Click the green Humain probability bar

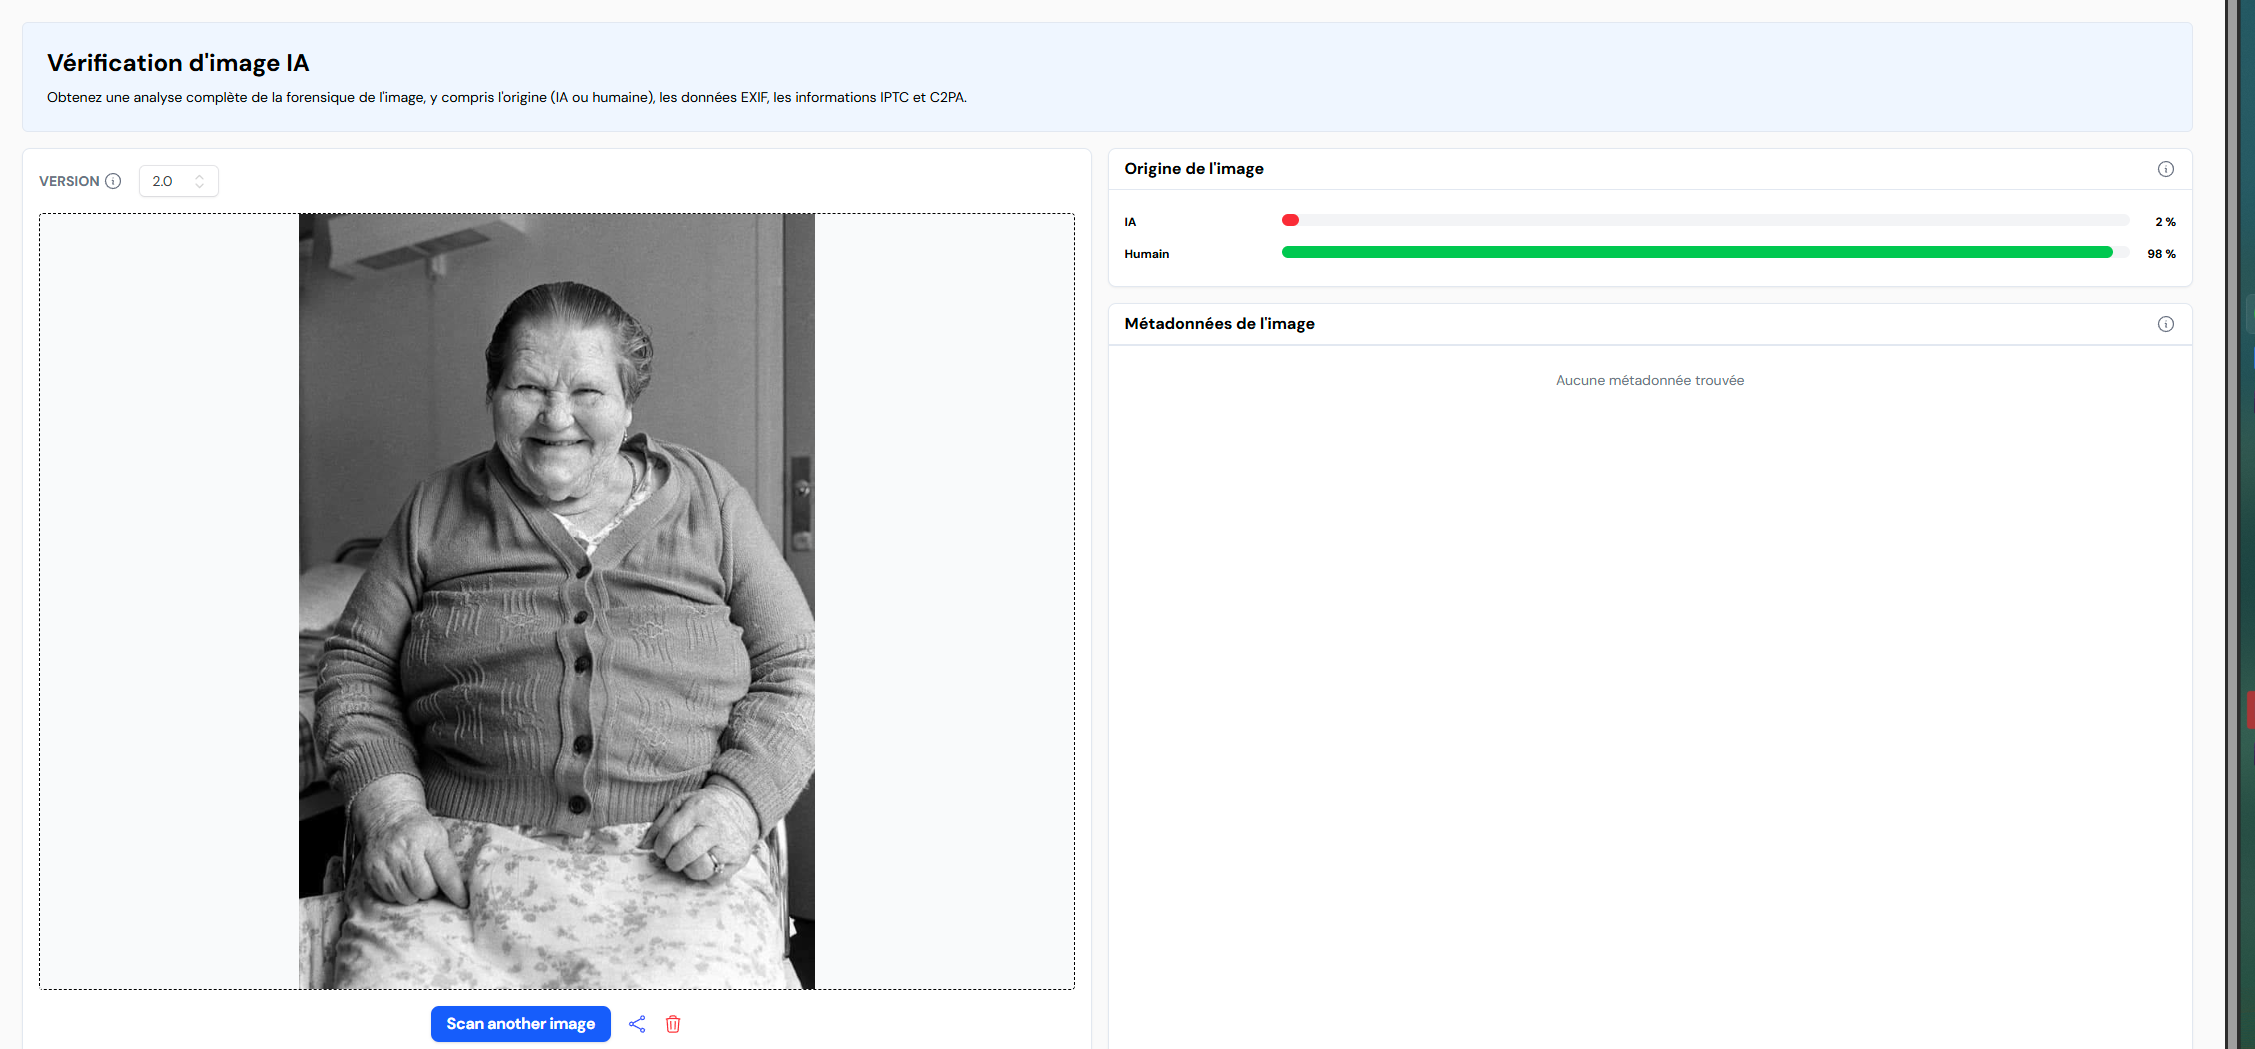(1696, 253)
